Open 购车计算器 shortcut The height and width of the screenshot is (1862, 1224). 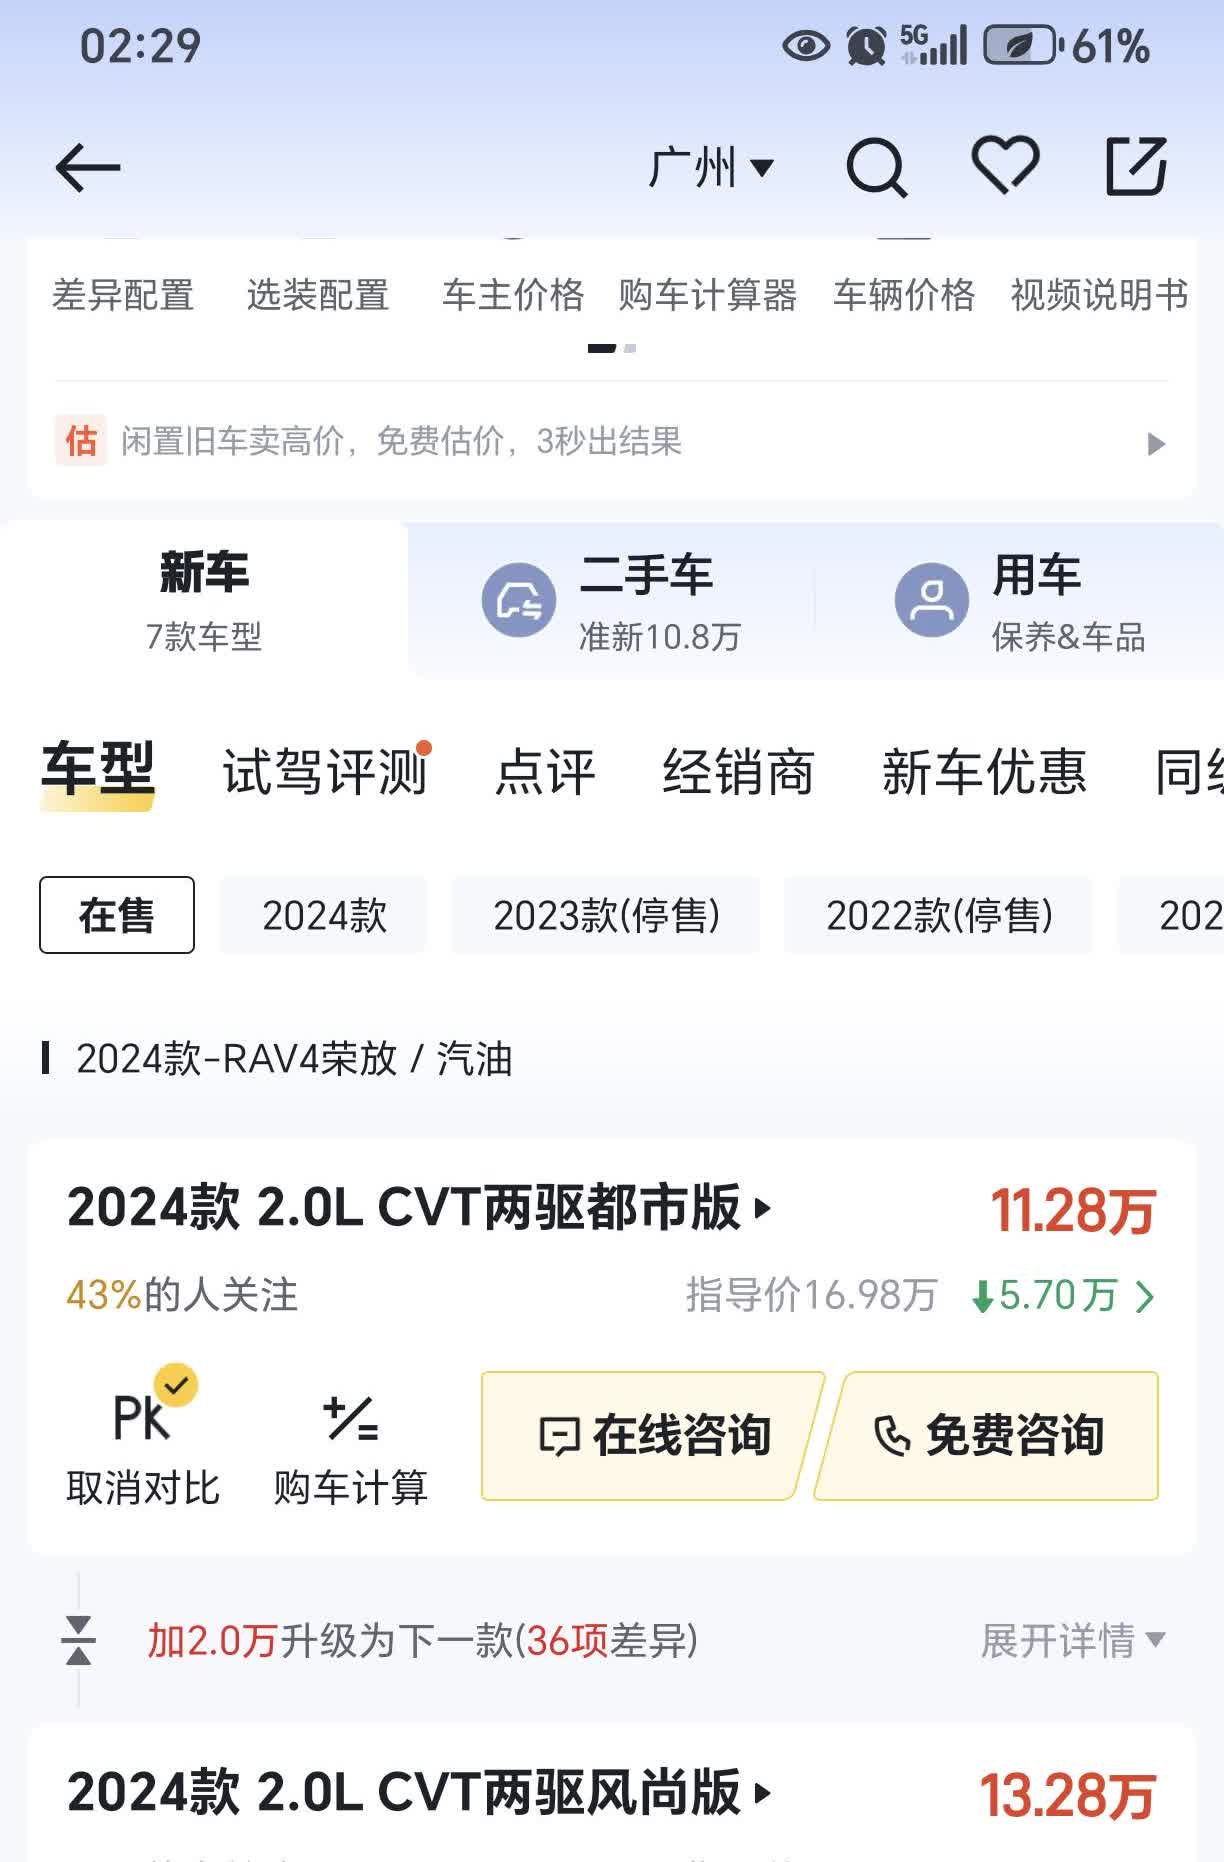click(x=708, y=295)
